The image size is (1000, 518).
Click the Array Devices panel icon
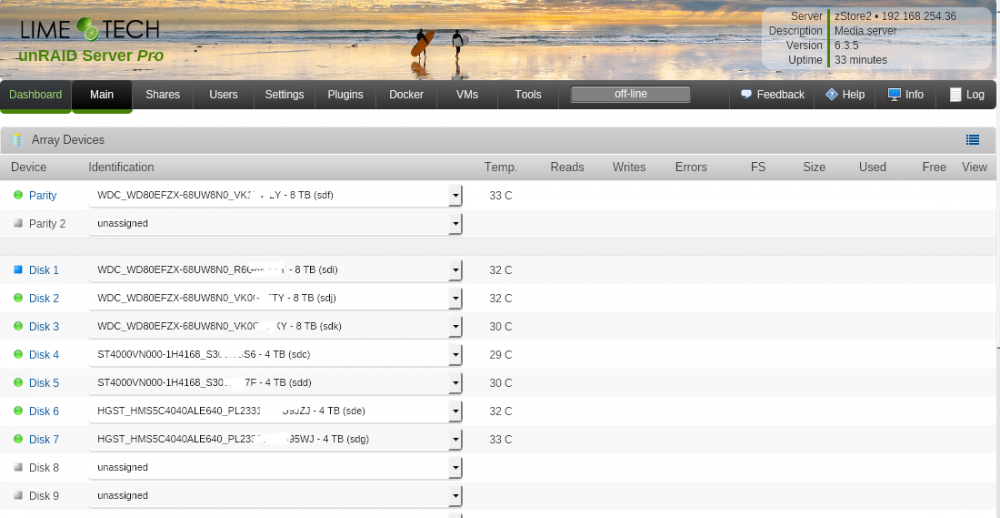pyautogui.click(x=17, y=140)
